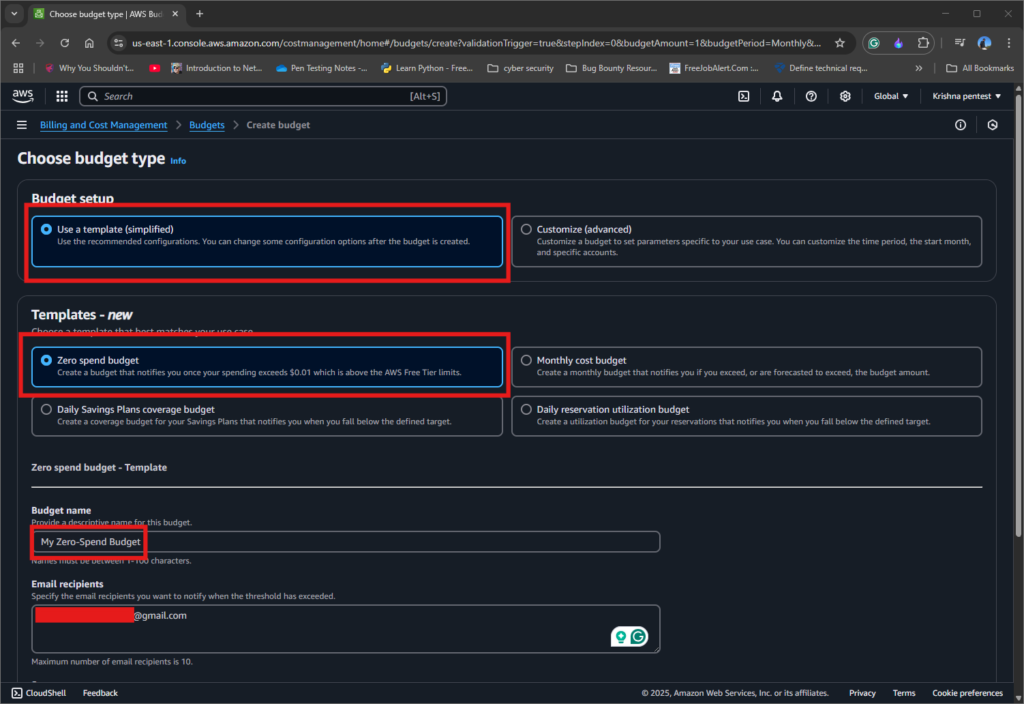Open the console settings gear
The height and width of the screenshot is (704, 1024).
845,96
